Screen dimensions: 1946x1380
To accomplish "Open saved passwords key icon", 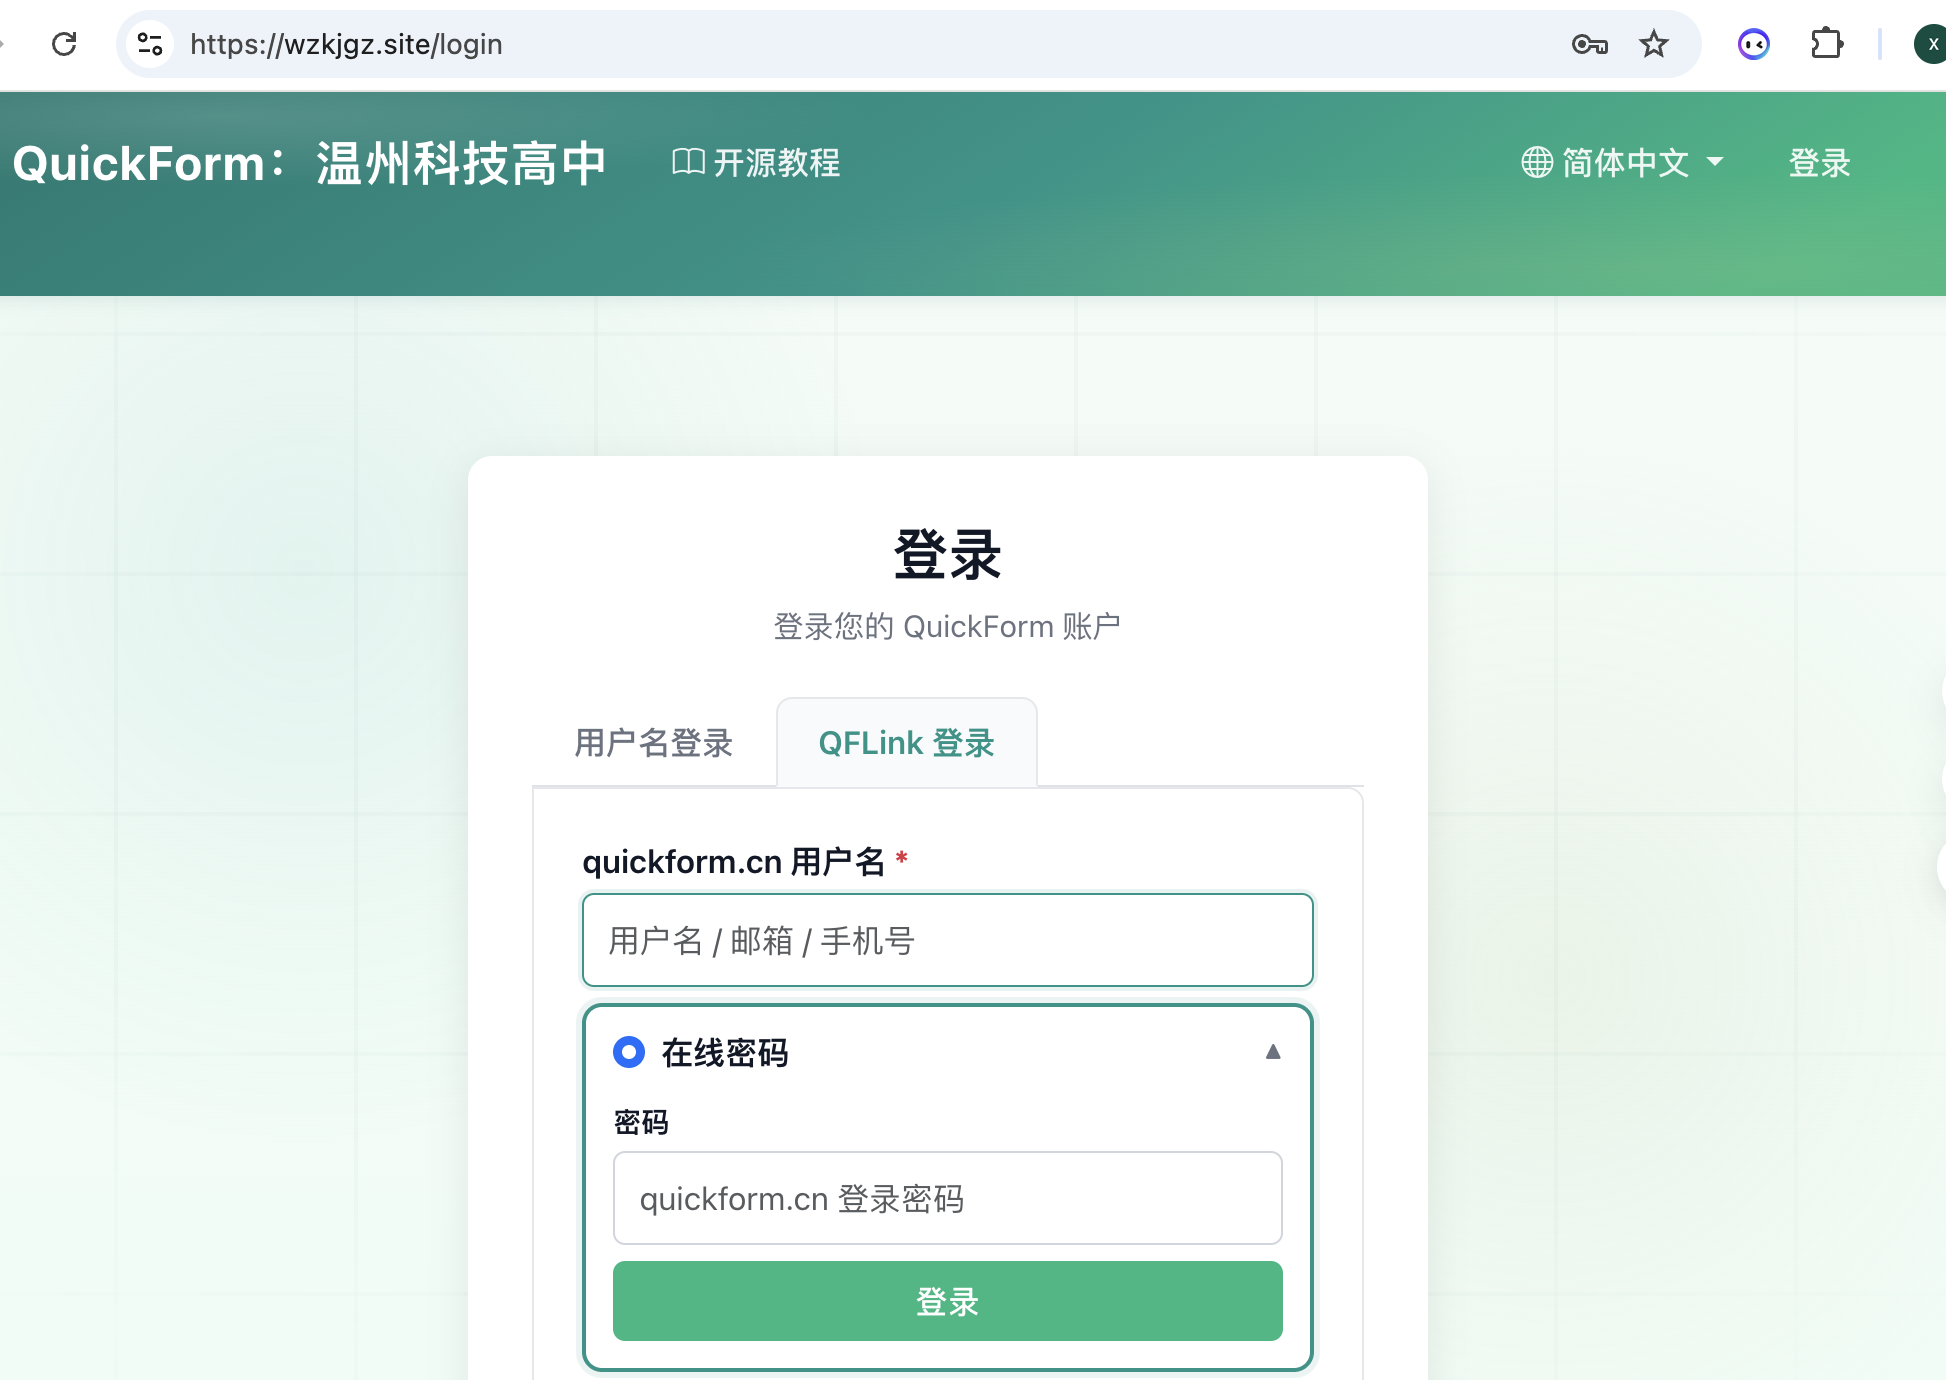I will point(1589,44).
